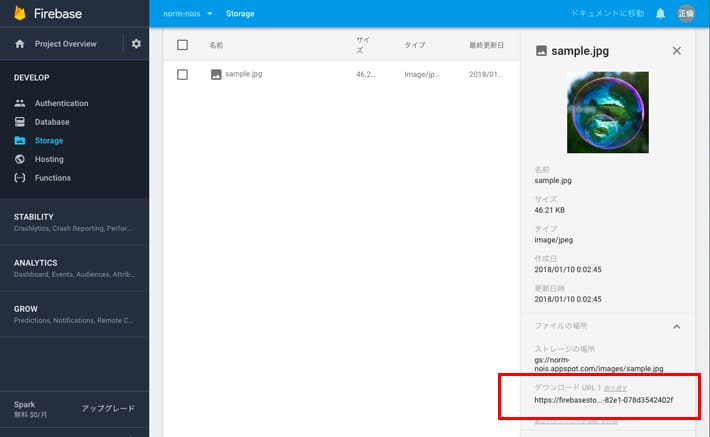Check the sample.jpg row checkbox
Screen dimensions: 710x437
[x=182, y=74]
